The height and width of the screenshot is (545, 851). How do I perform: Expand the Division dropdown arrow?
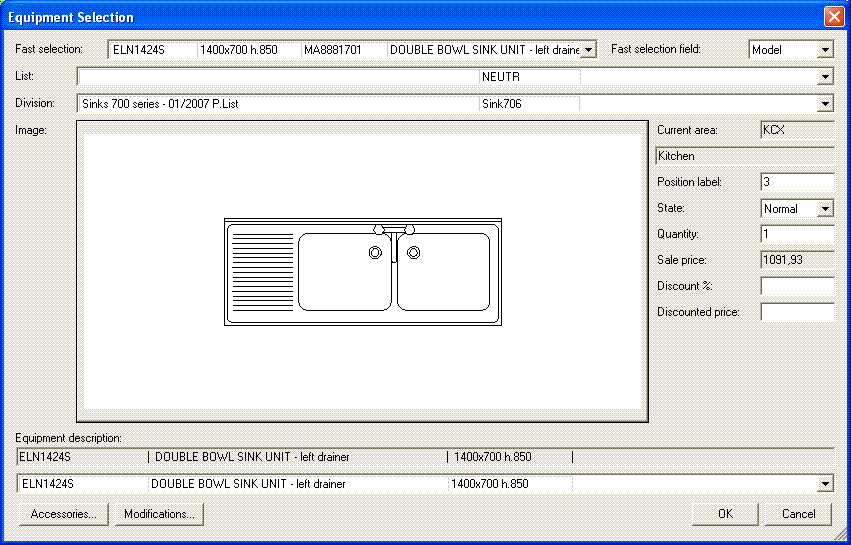[825, 103]
